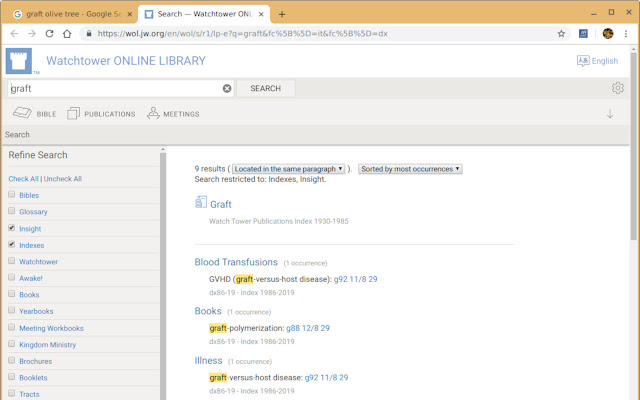Go back with browser back arrow

coord(14,33)
